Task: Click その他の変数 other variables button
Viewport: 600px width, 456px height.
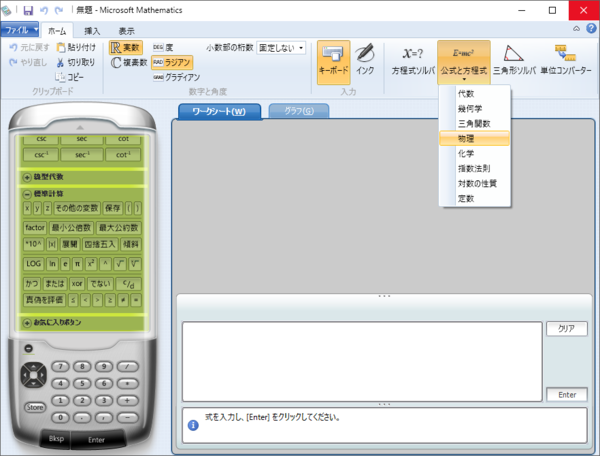Action: (77, 208)
